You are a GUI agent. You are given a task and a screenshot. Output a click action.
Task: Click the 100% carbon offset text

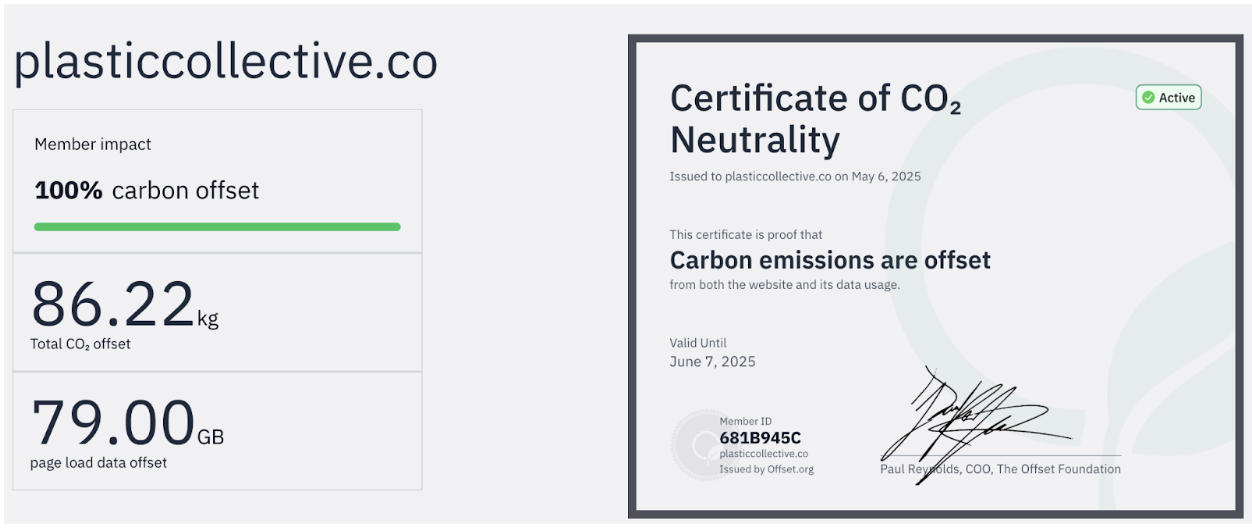point(147,191)
